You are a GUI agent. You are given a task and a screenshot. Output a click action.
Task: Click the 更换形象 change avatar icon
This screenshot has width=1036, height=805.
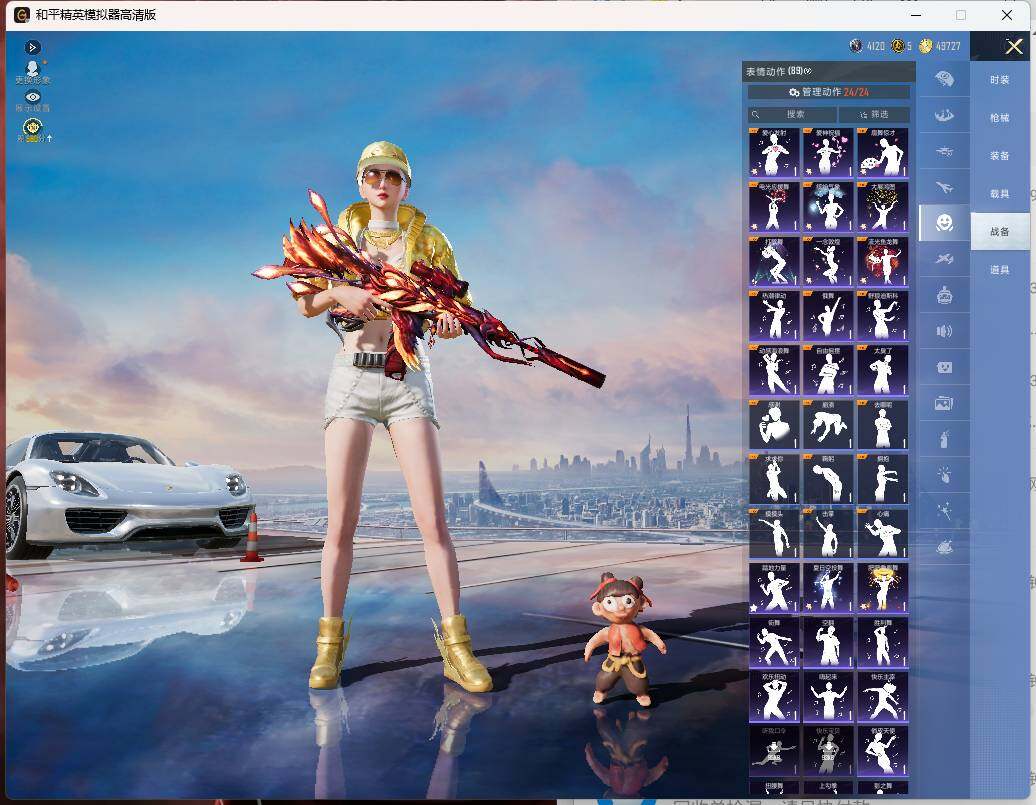click(32, 71)
